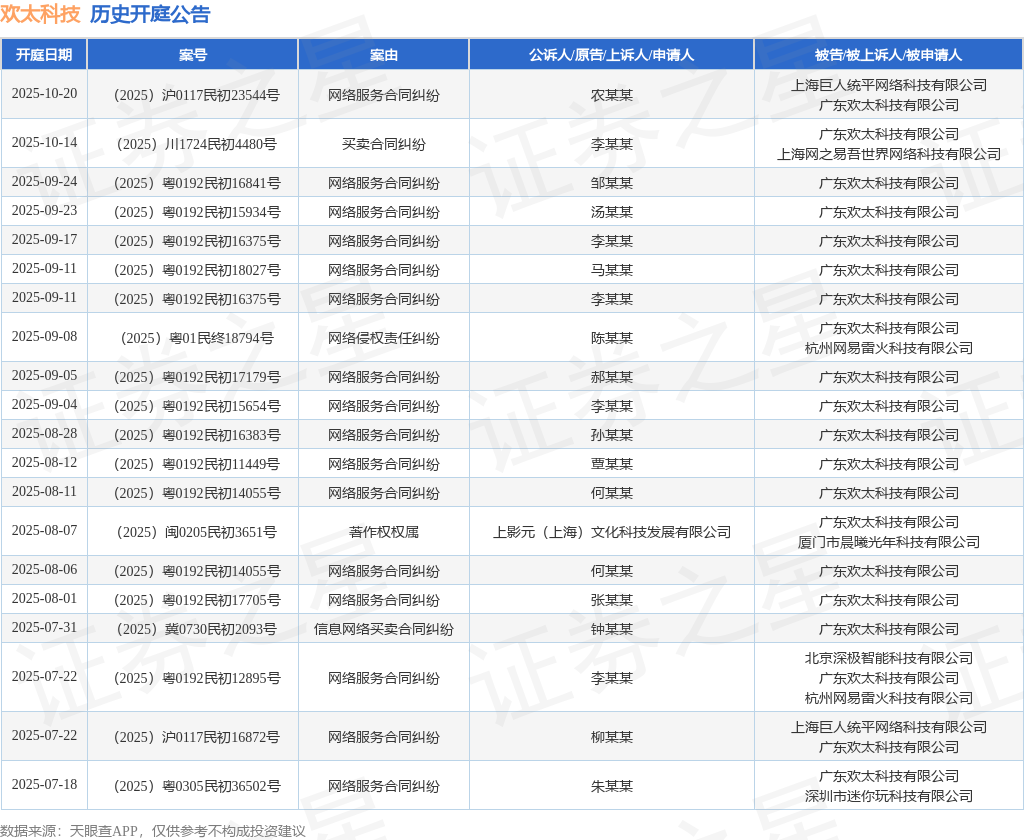The width and height of the screenshot is (1024, 840).
Task: Click plaintiff 朱某某
Action: [x=611, y=786]
